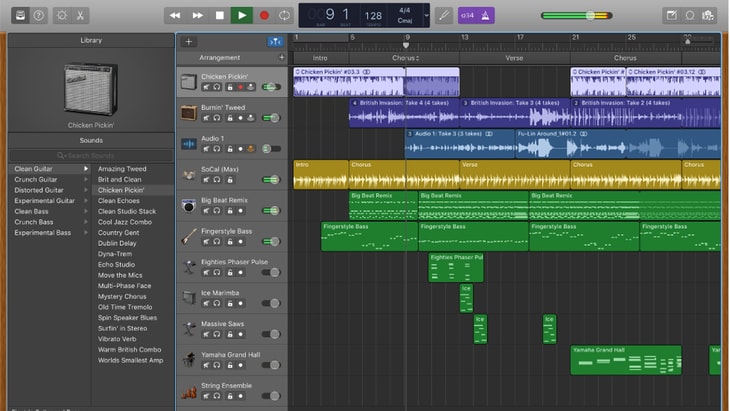
Task: Click the Rewind transport button
Action: click(175, 15)
